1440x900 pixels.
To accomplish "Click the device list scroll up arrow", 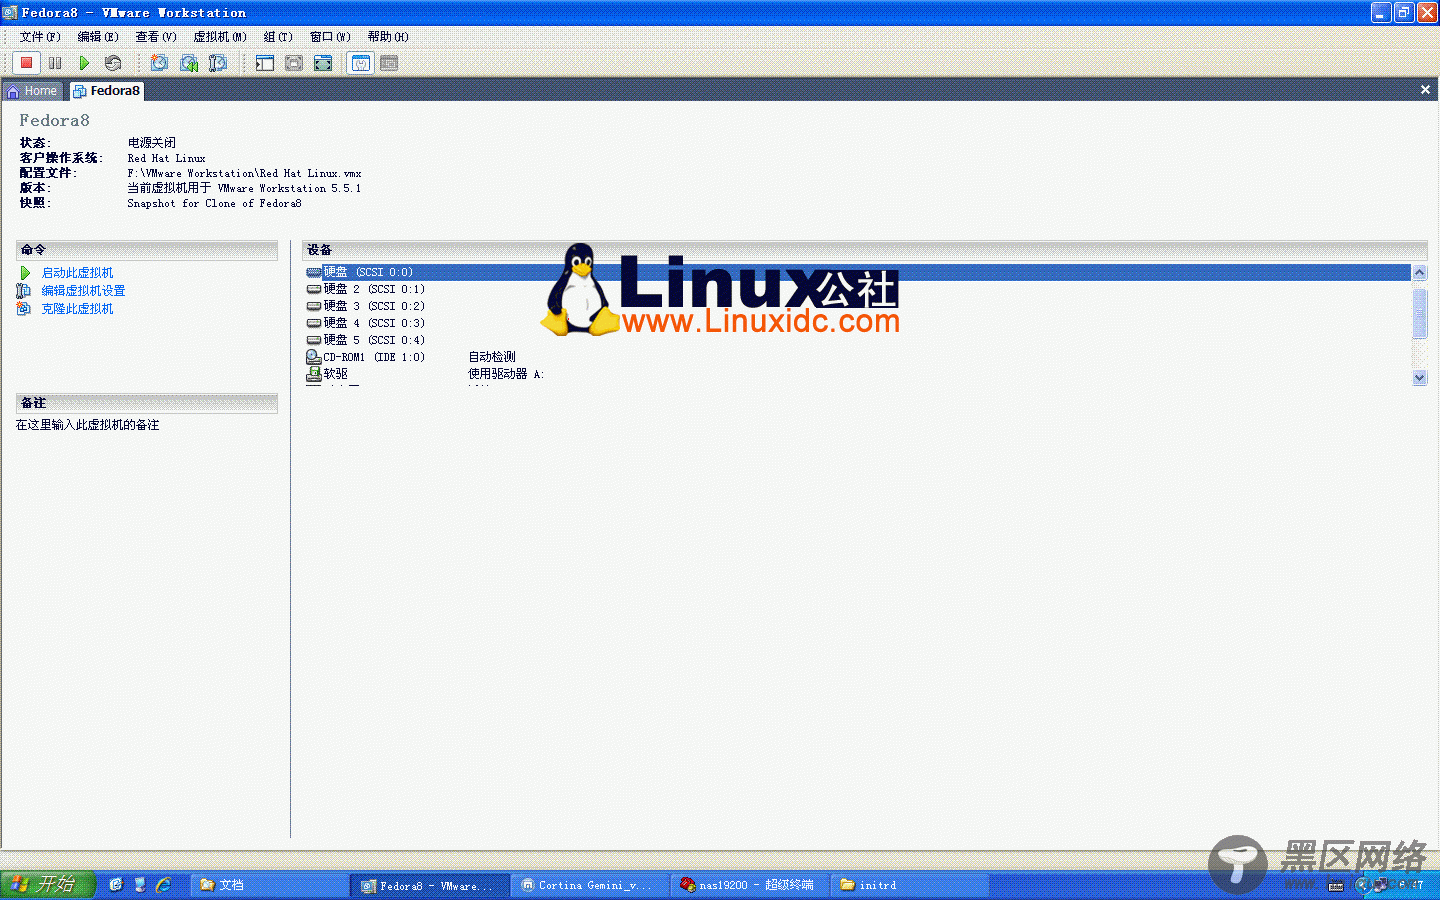I will [1419, 272].
